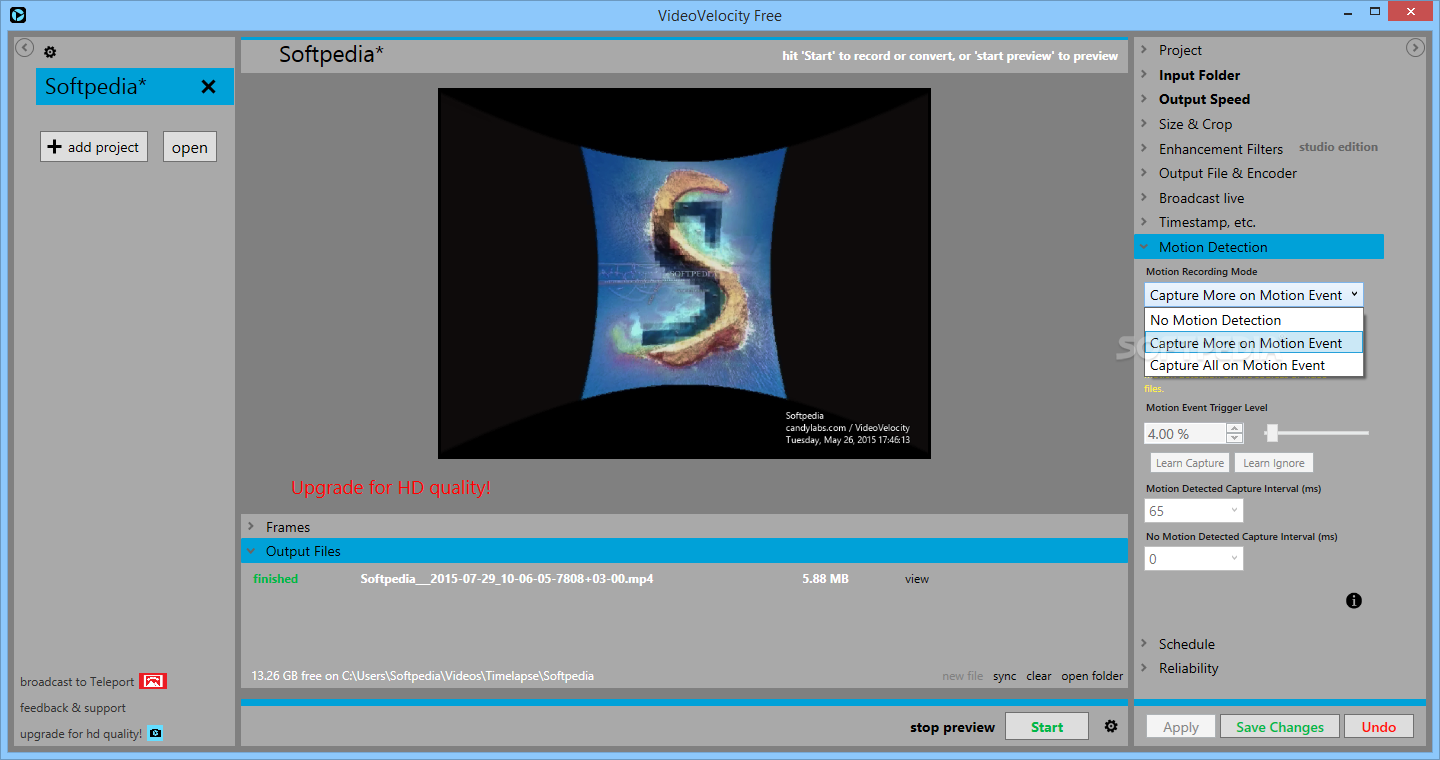The image size is (1440, 760).
Task: Click the clear link in Output Files
Action: point(1039,676)
